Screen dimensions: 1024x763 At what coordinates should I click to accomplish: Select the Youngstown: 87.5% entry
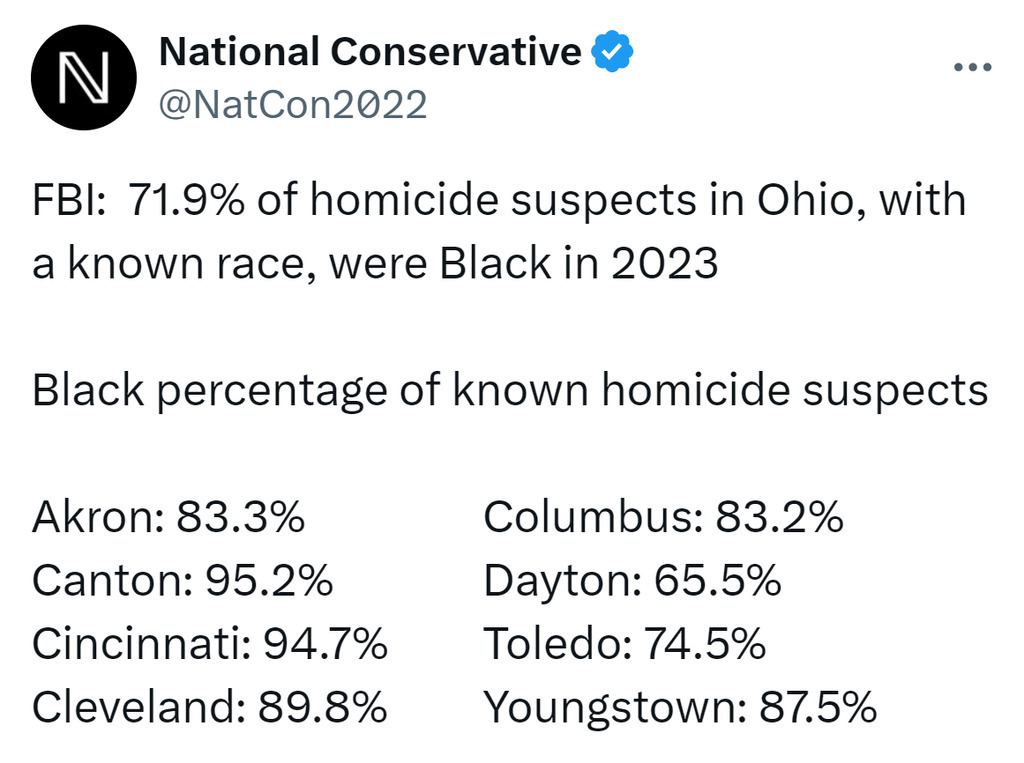click(680, 707)
